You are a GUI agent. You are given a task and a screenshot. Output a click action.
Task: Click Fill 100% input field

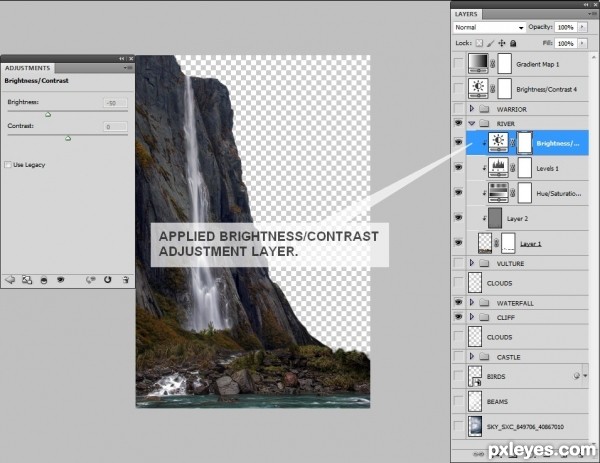(566, 43)
